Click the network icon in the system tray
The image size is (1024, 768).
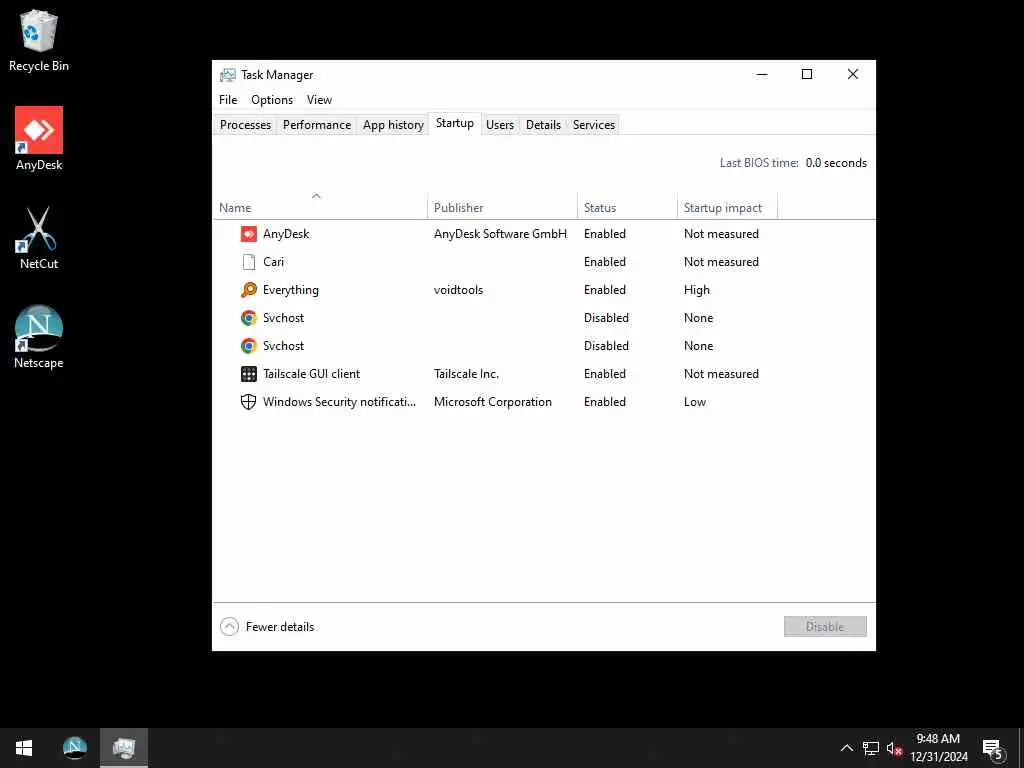click(871, 748)
